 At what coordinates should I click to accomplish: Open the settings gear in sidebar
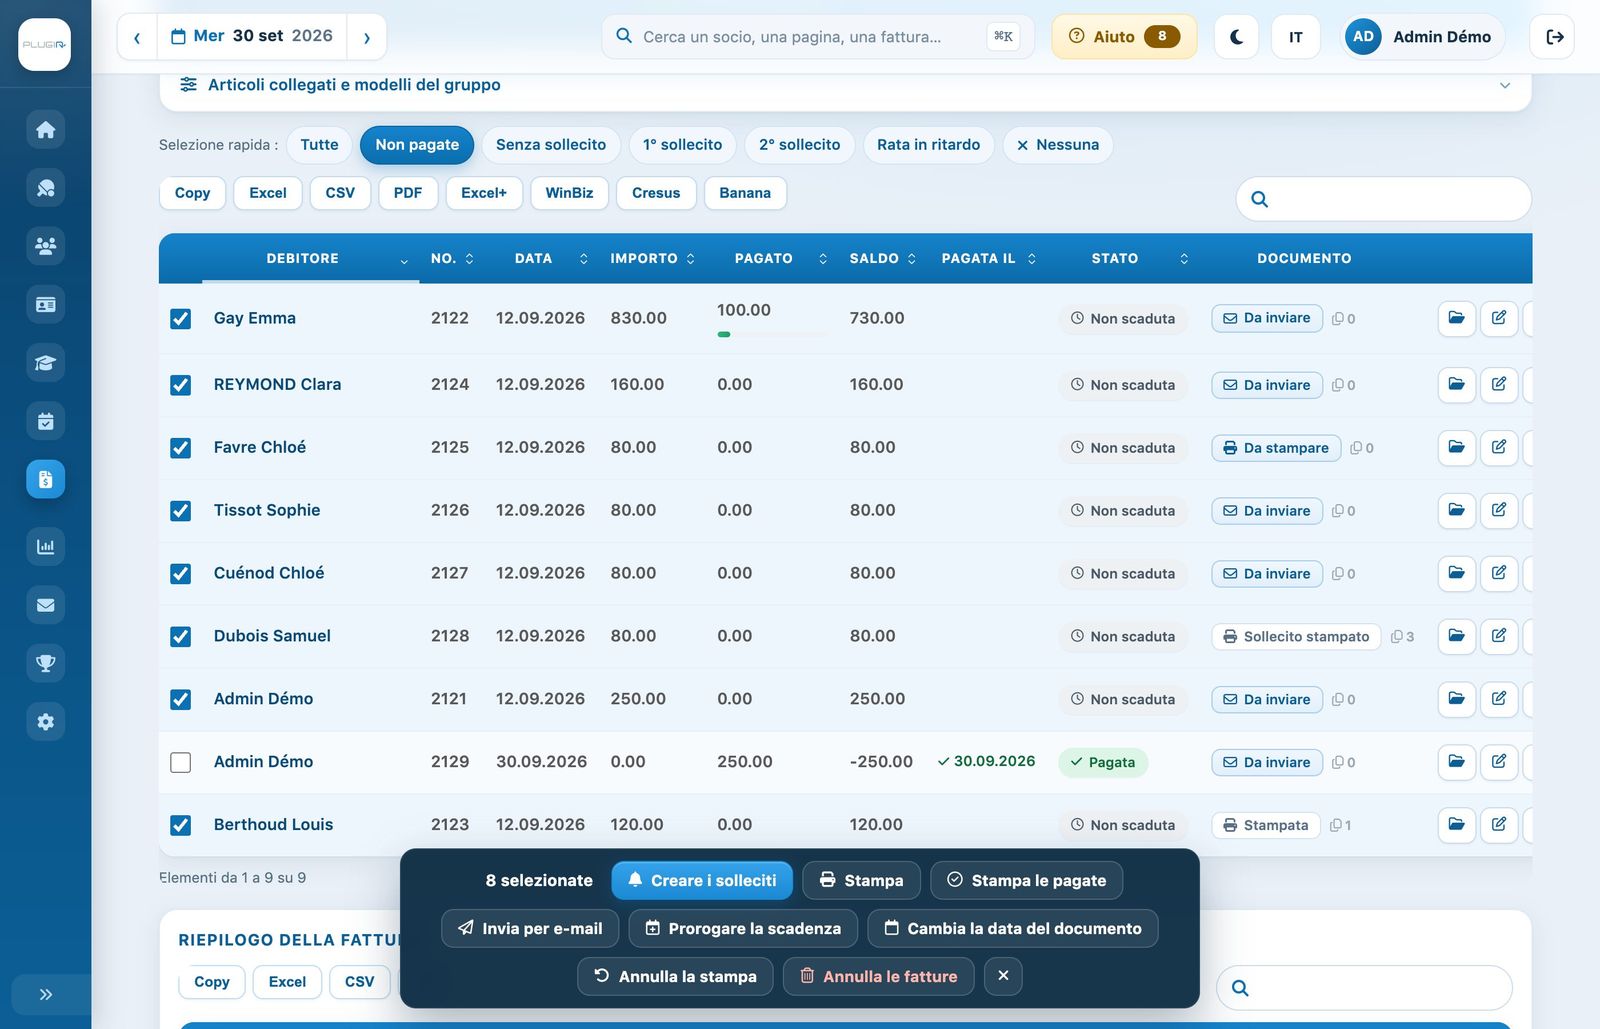(45, 722)
